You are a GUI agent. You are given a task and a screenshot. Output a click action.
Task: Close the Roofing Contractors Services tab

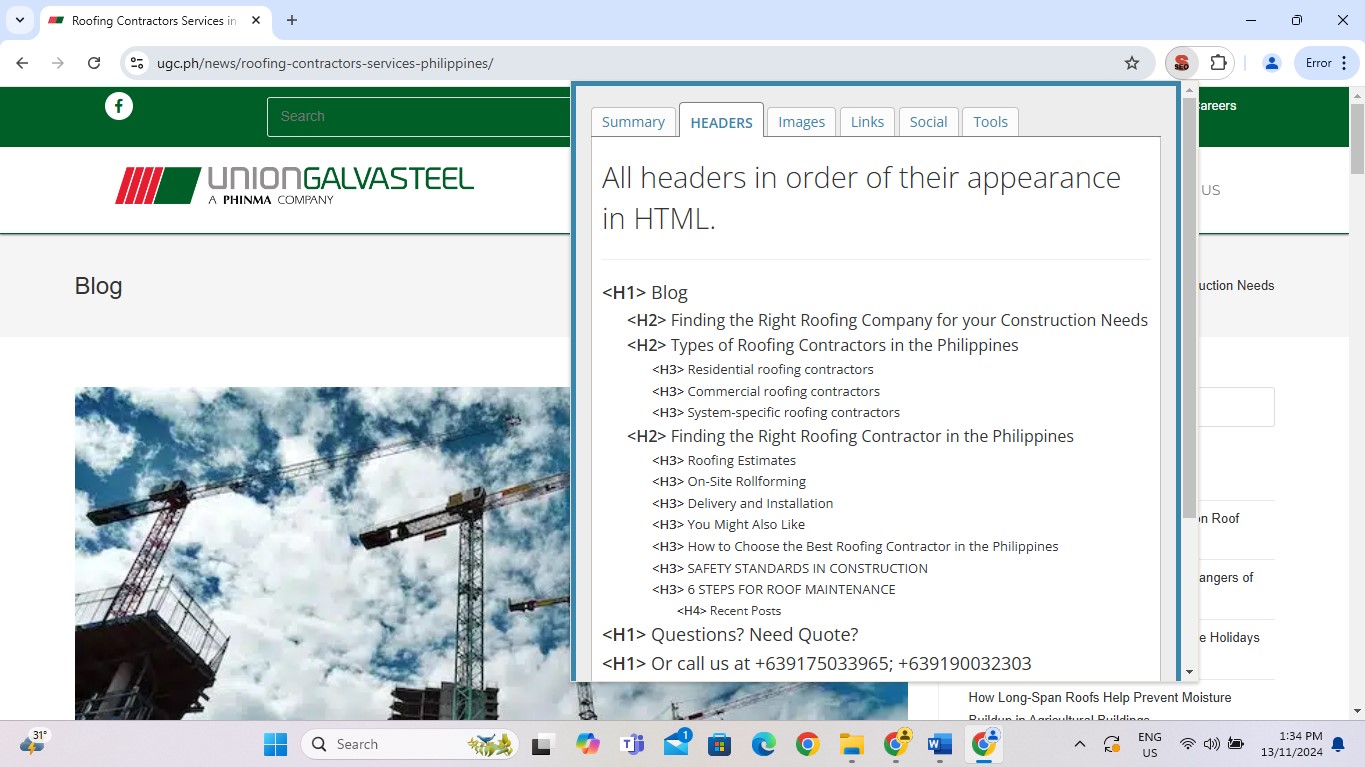[x=256, y=20]
